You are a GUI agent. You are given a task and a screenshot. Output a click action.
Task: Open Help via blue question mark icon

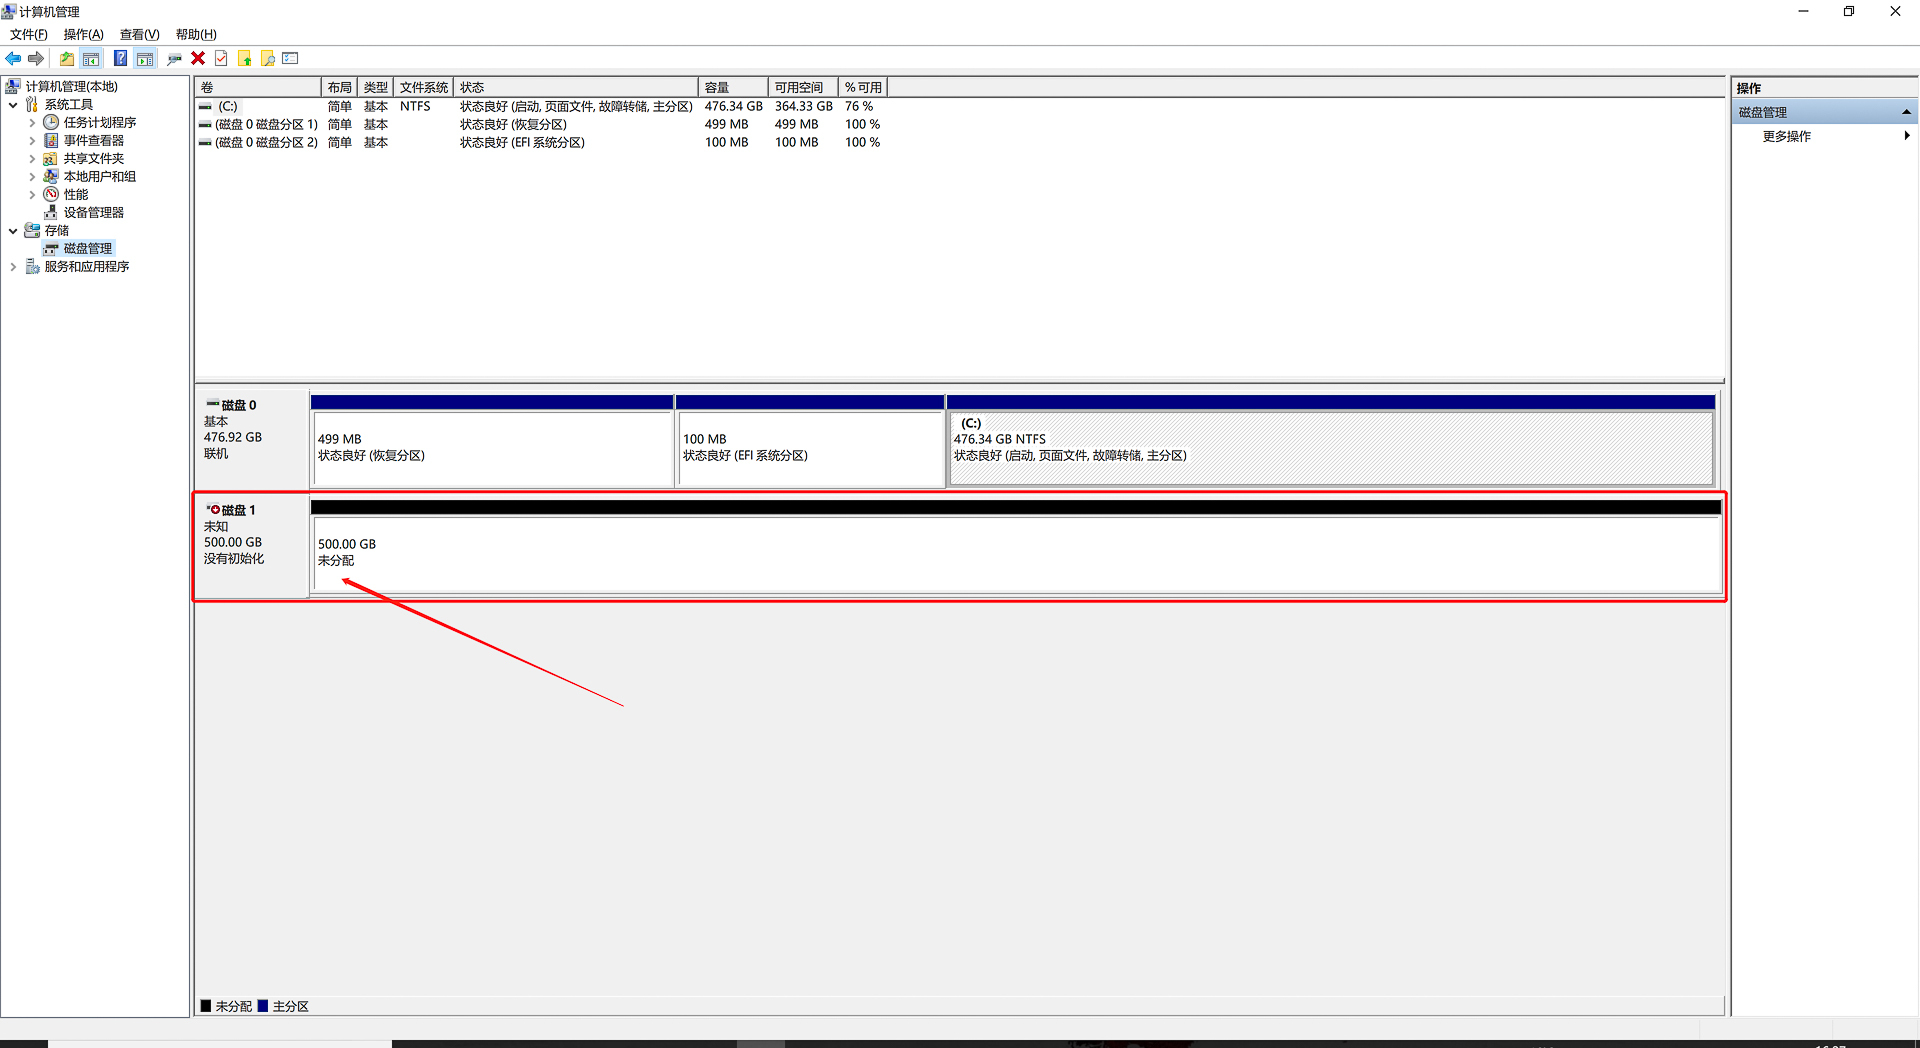[120, 59]
